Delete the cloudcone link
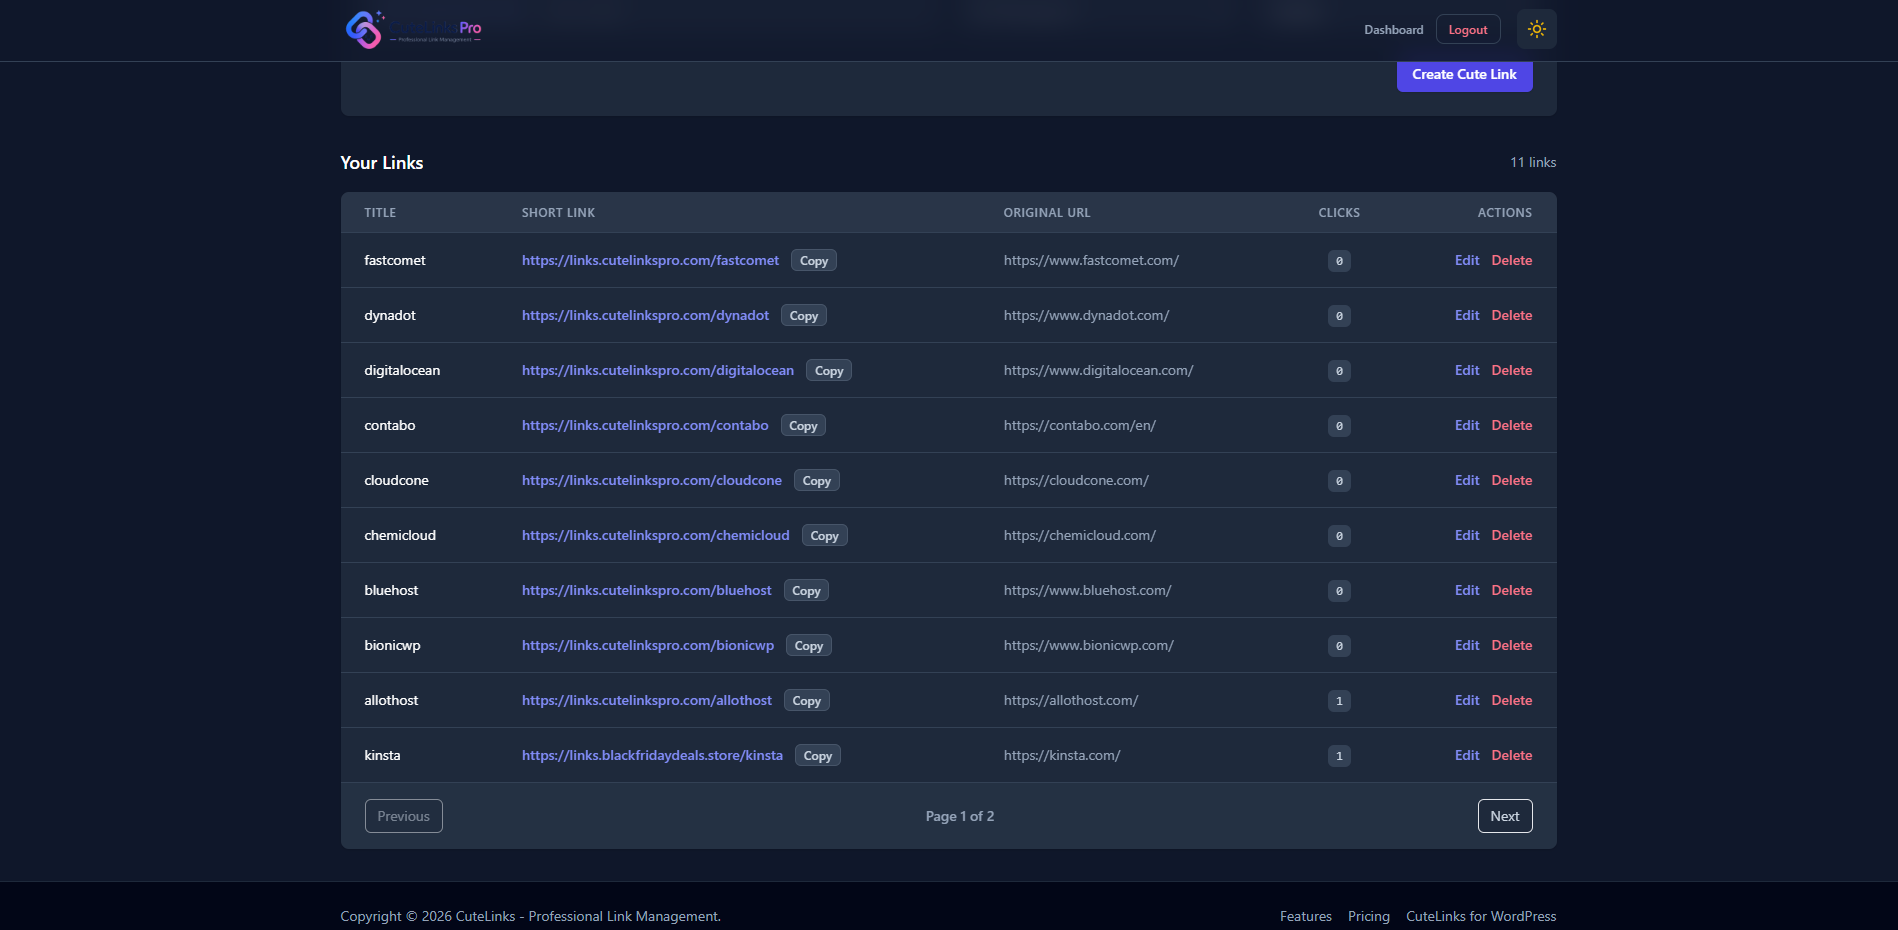 pos(1512,480)
